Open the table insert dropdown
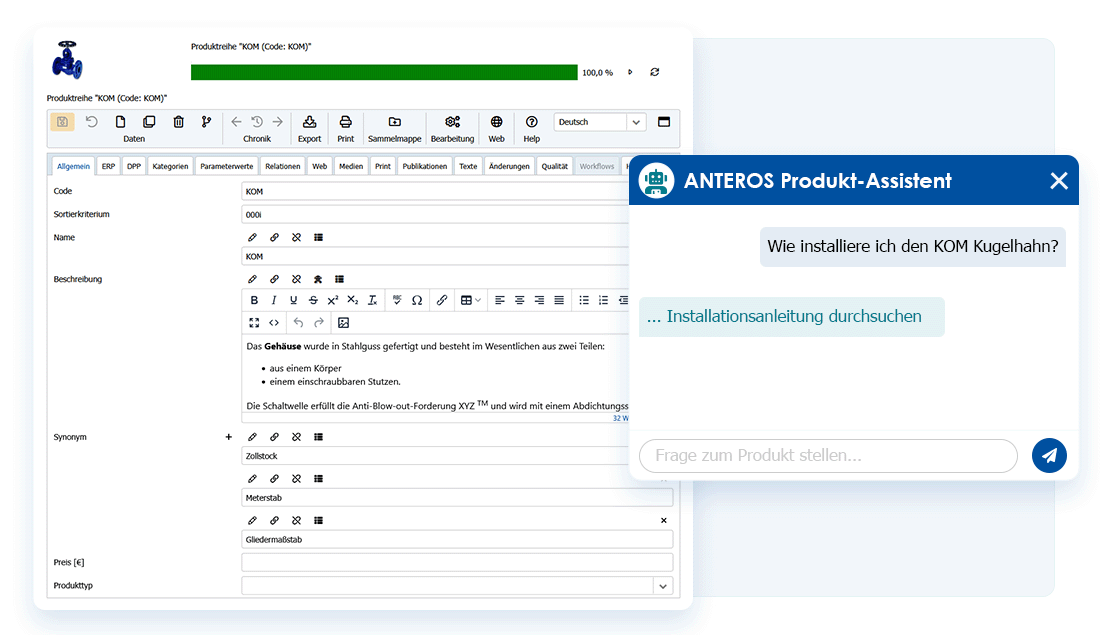The width and height of the screenshot is (1100, 635). pyautogui.click(x=470, y=300)
